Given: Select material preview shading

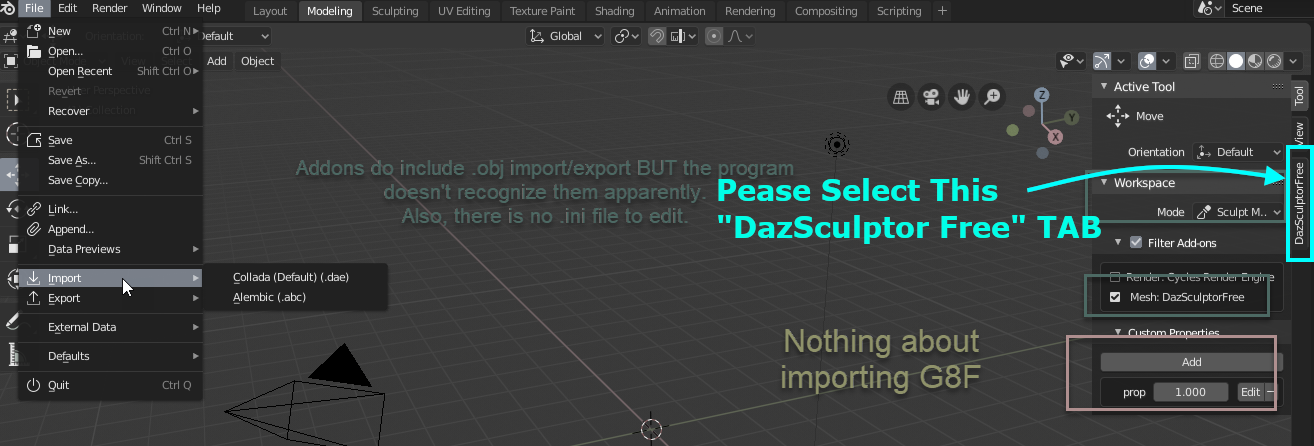Looking at the screenshot, I should coord(1255,61).
